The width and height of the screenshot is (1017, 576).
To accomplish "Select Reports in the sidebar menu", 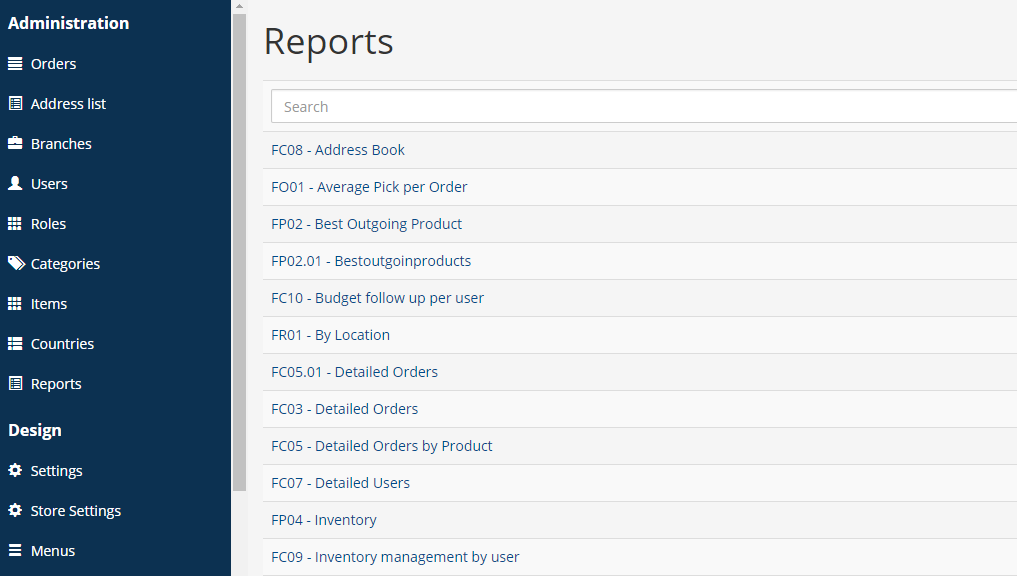I will click(56, 384).
